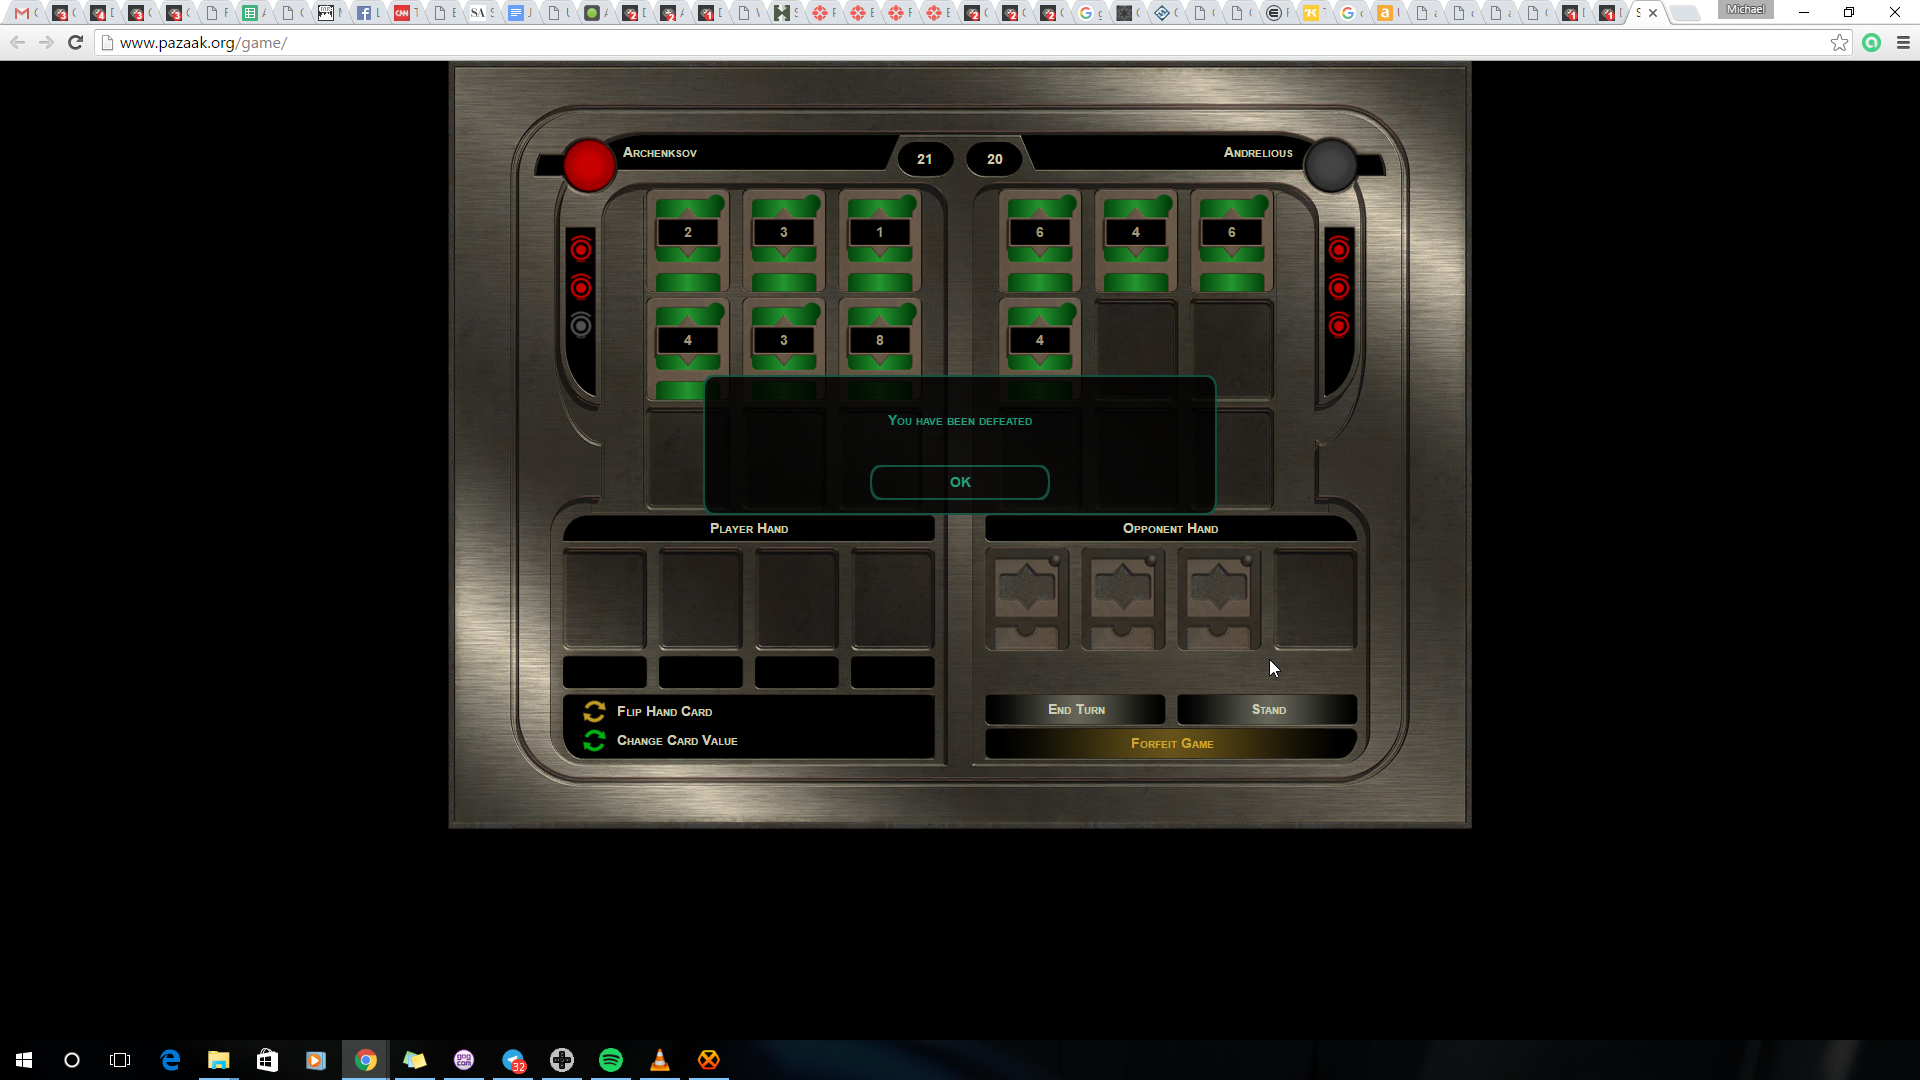The image size is (1920, 1080).
Task: Open Windows Store from the taskbar
Action: coord(267,1060)
